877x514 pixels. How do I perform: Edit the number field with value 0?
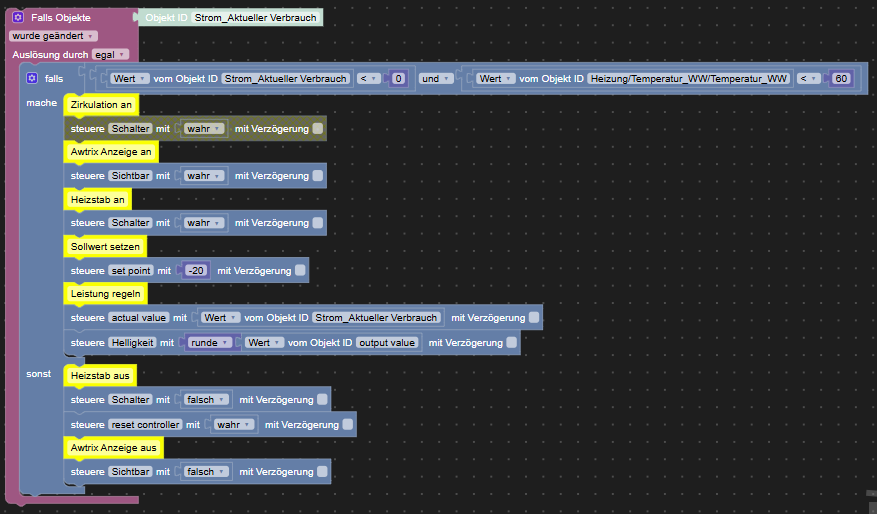click(x=398, y=78)
